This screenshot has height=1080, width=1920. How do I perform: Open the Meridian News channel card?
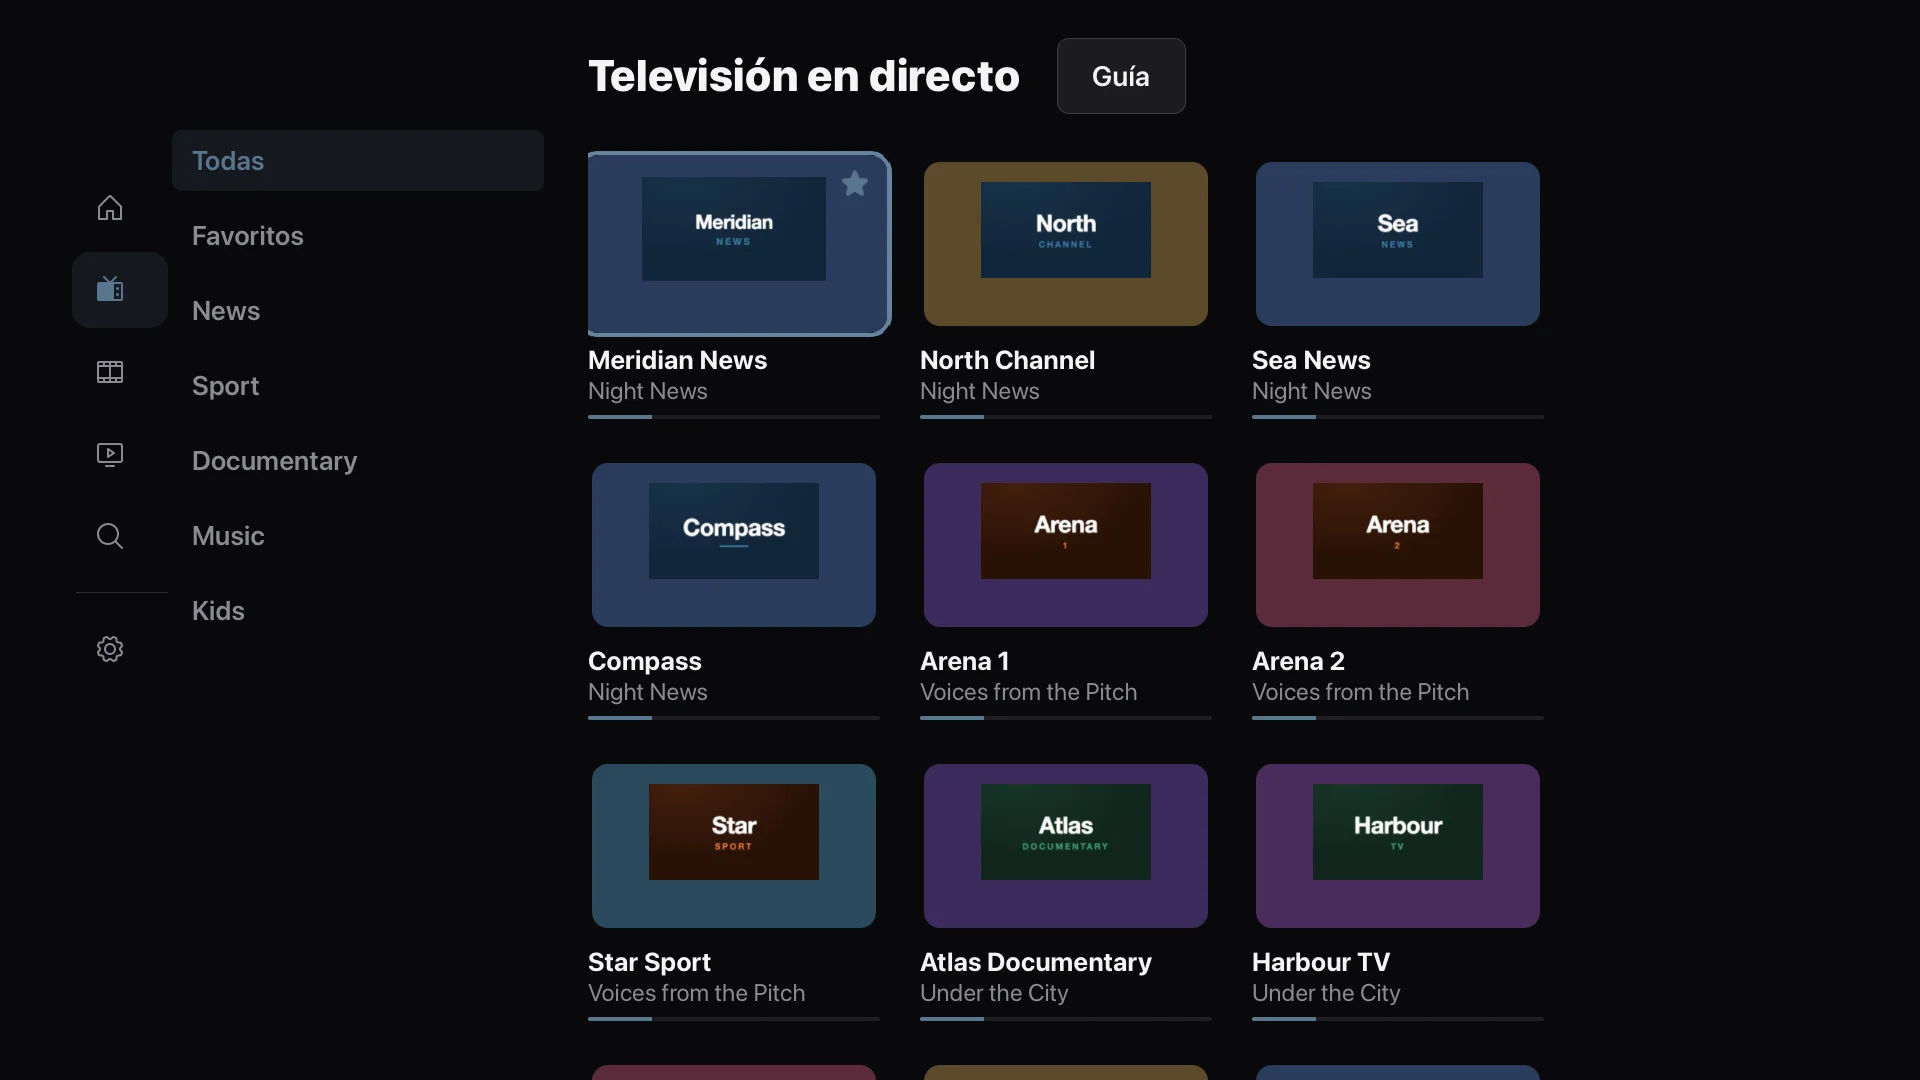click(x=738, y=244)
